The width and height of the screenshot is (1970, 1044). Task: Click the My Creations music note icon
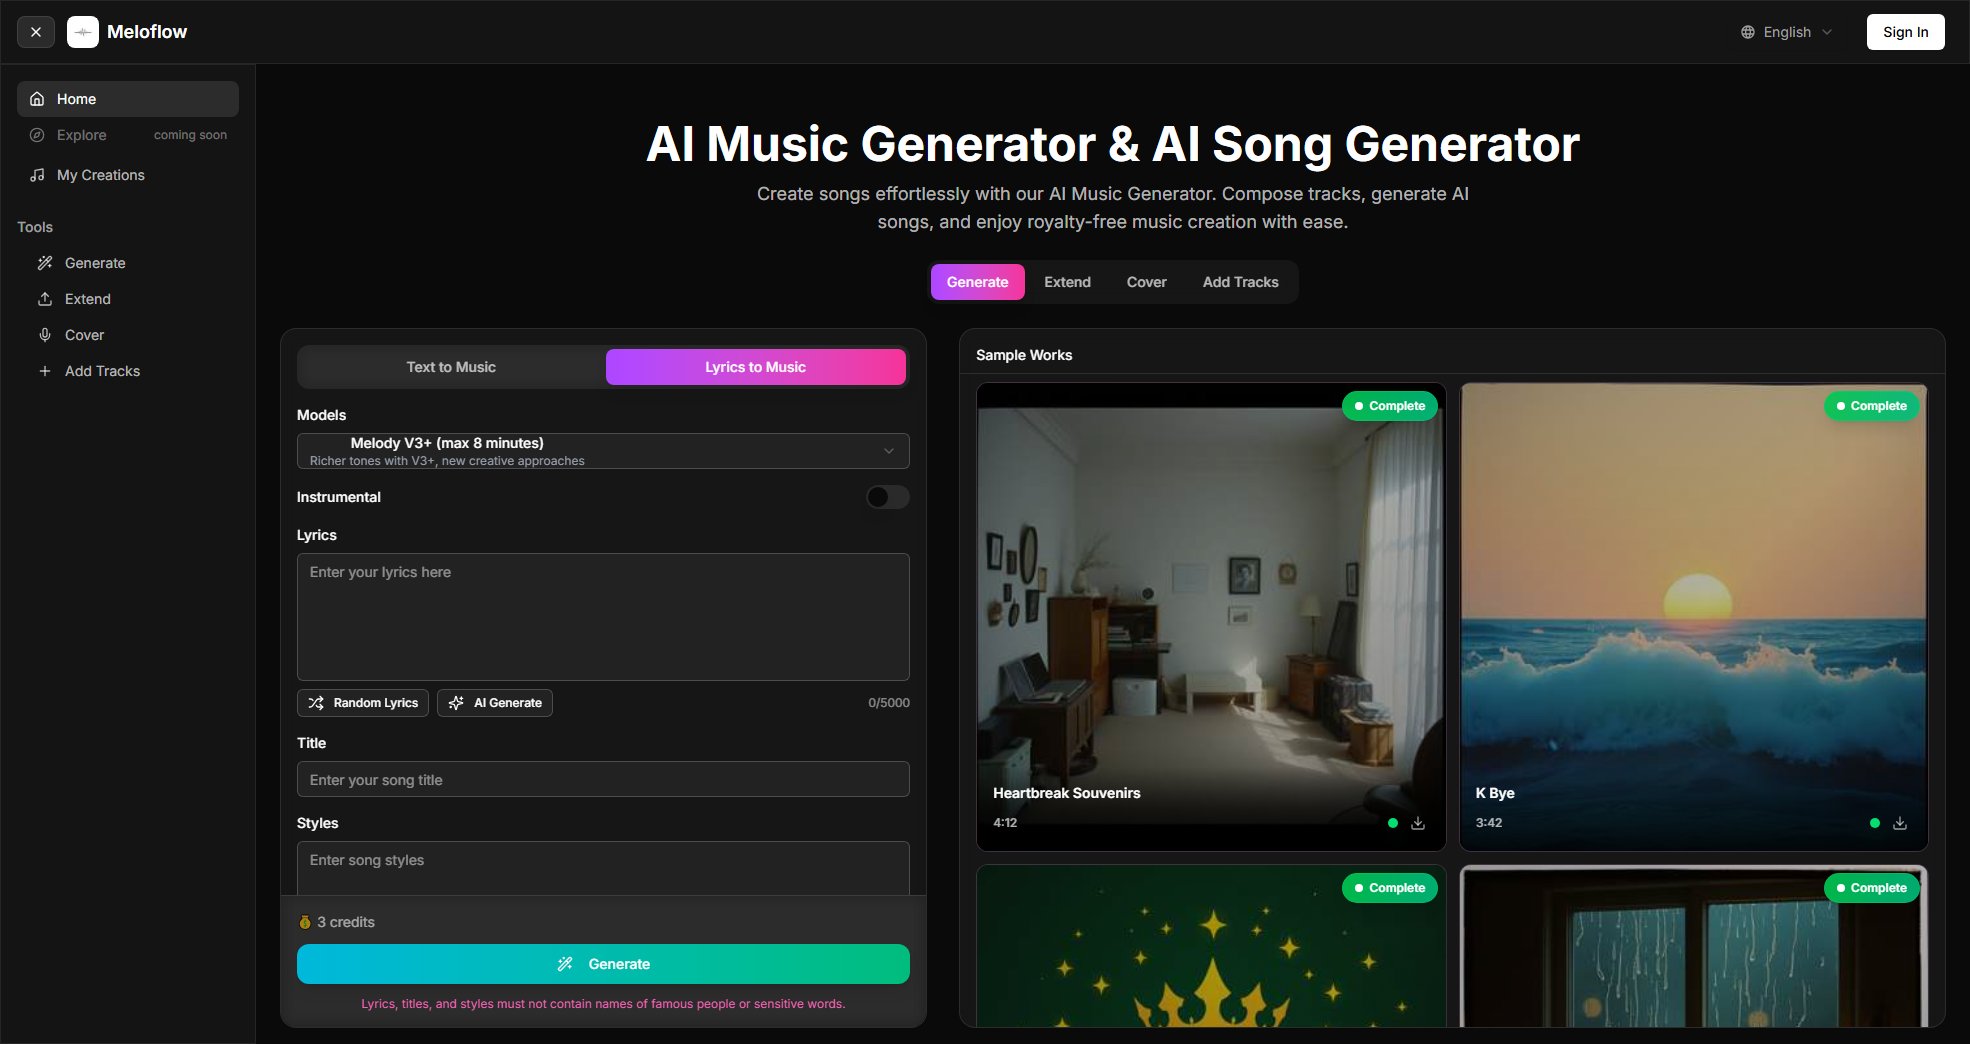coord(37,175)
